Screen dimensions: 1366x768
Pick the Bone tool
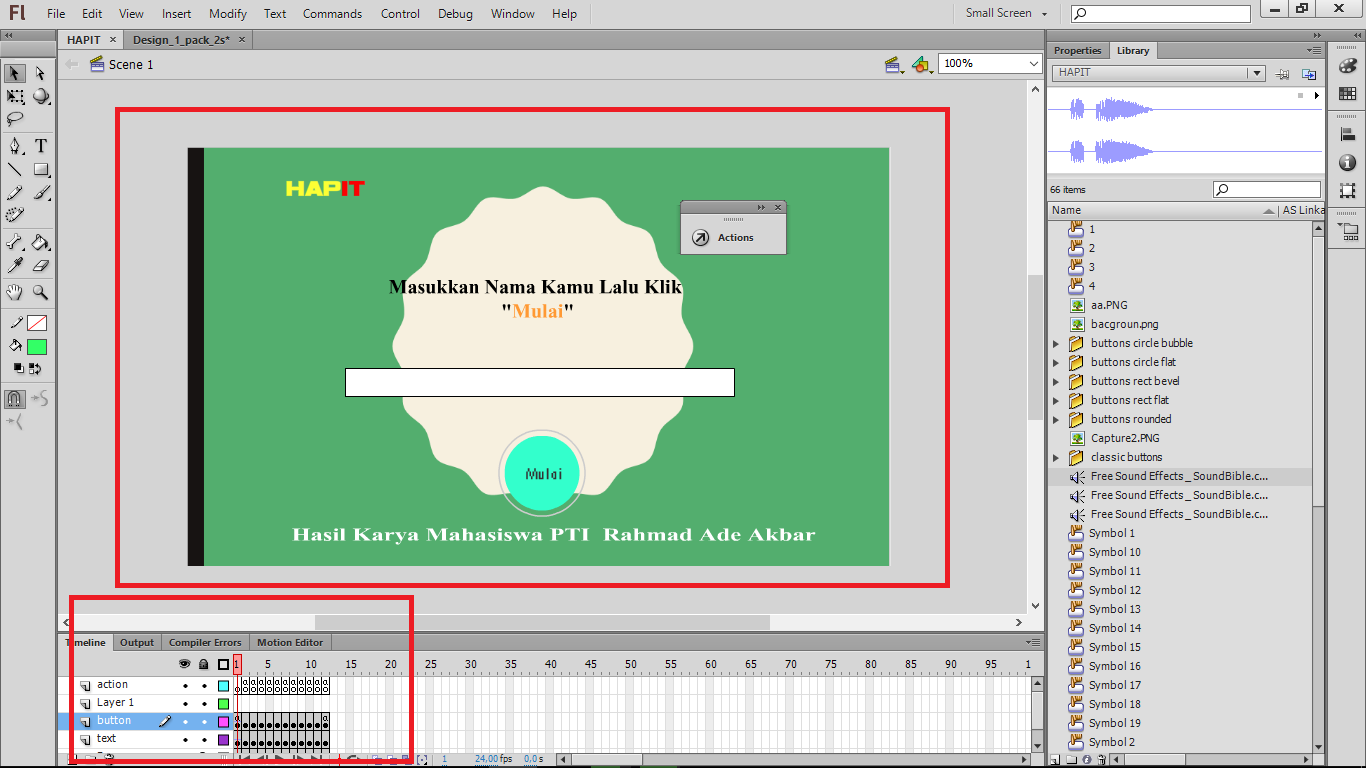[15, 242]
